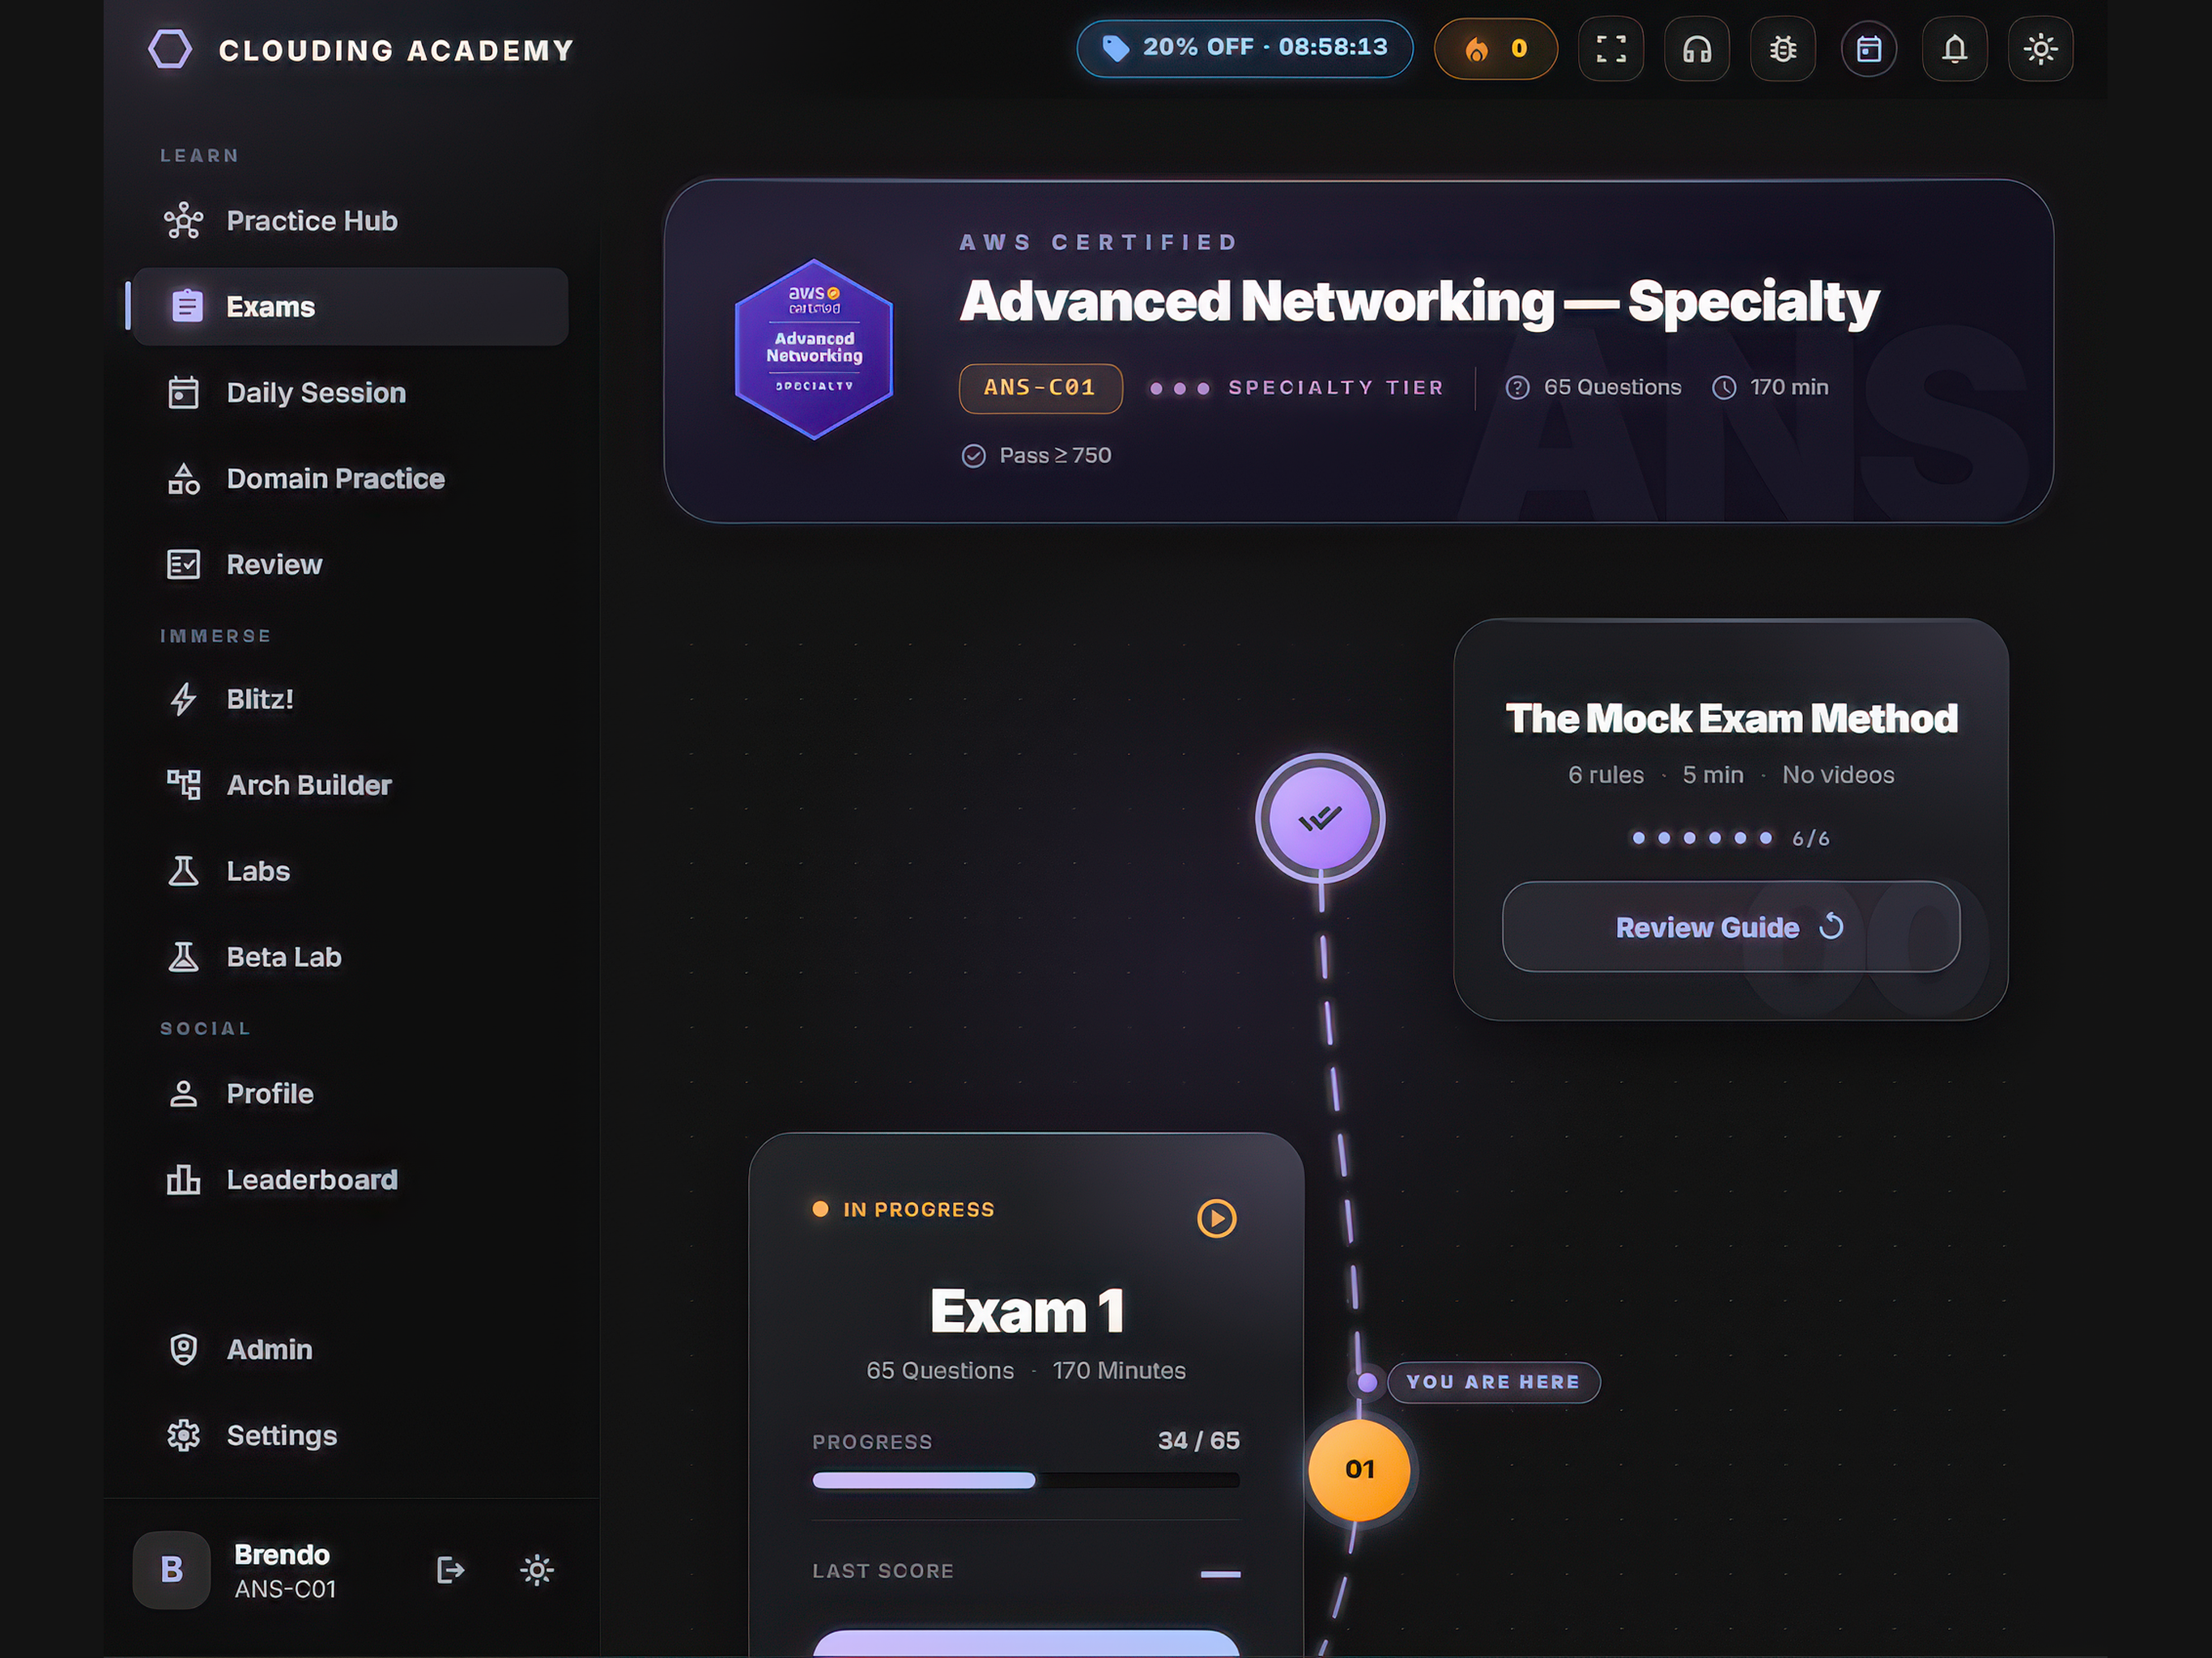Click the completed double-check timeline node
Image resolution: width=2212 pixels, height=1658 pixels.
(1320, 818)
